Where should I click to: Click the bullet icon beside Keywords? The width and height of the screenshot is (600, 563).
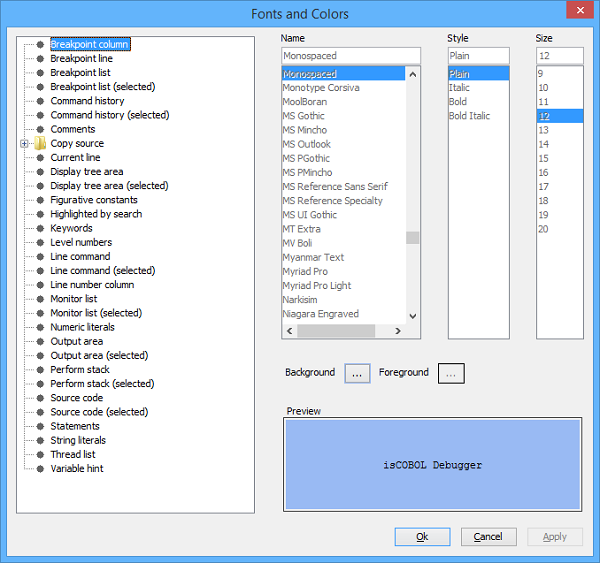[x=40, y=228]
